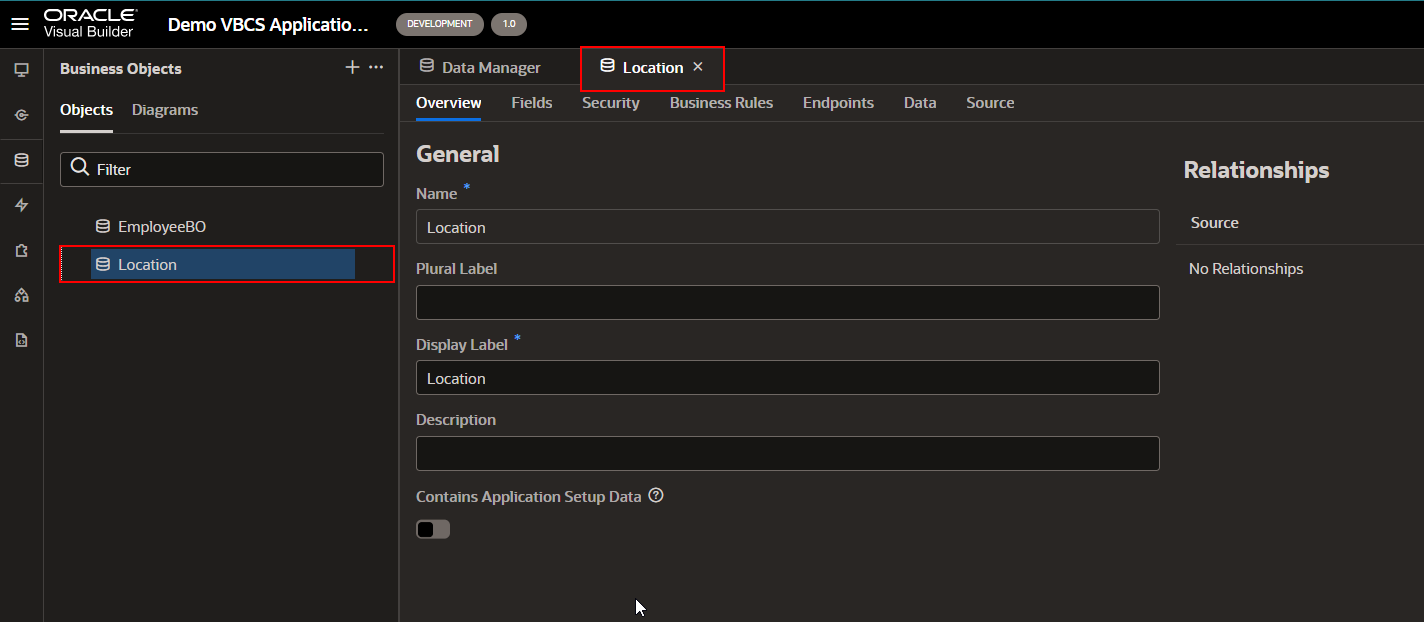1424x622 pixels.
Task: Open Business Objects more options ellipsis
Action: point(376,67)
